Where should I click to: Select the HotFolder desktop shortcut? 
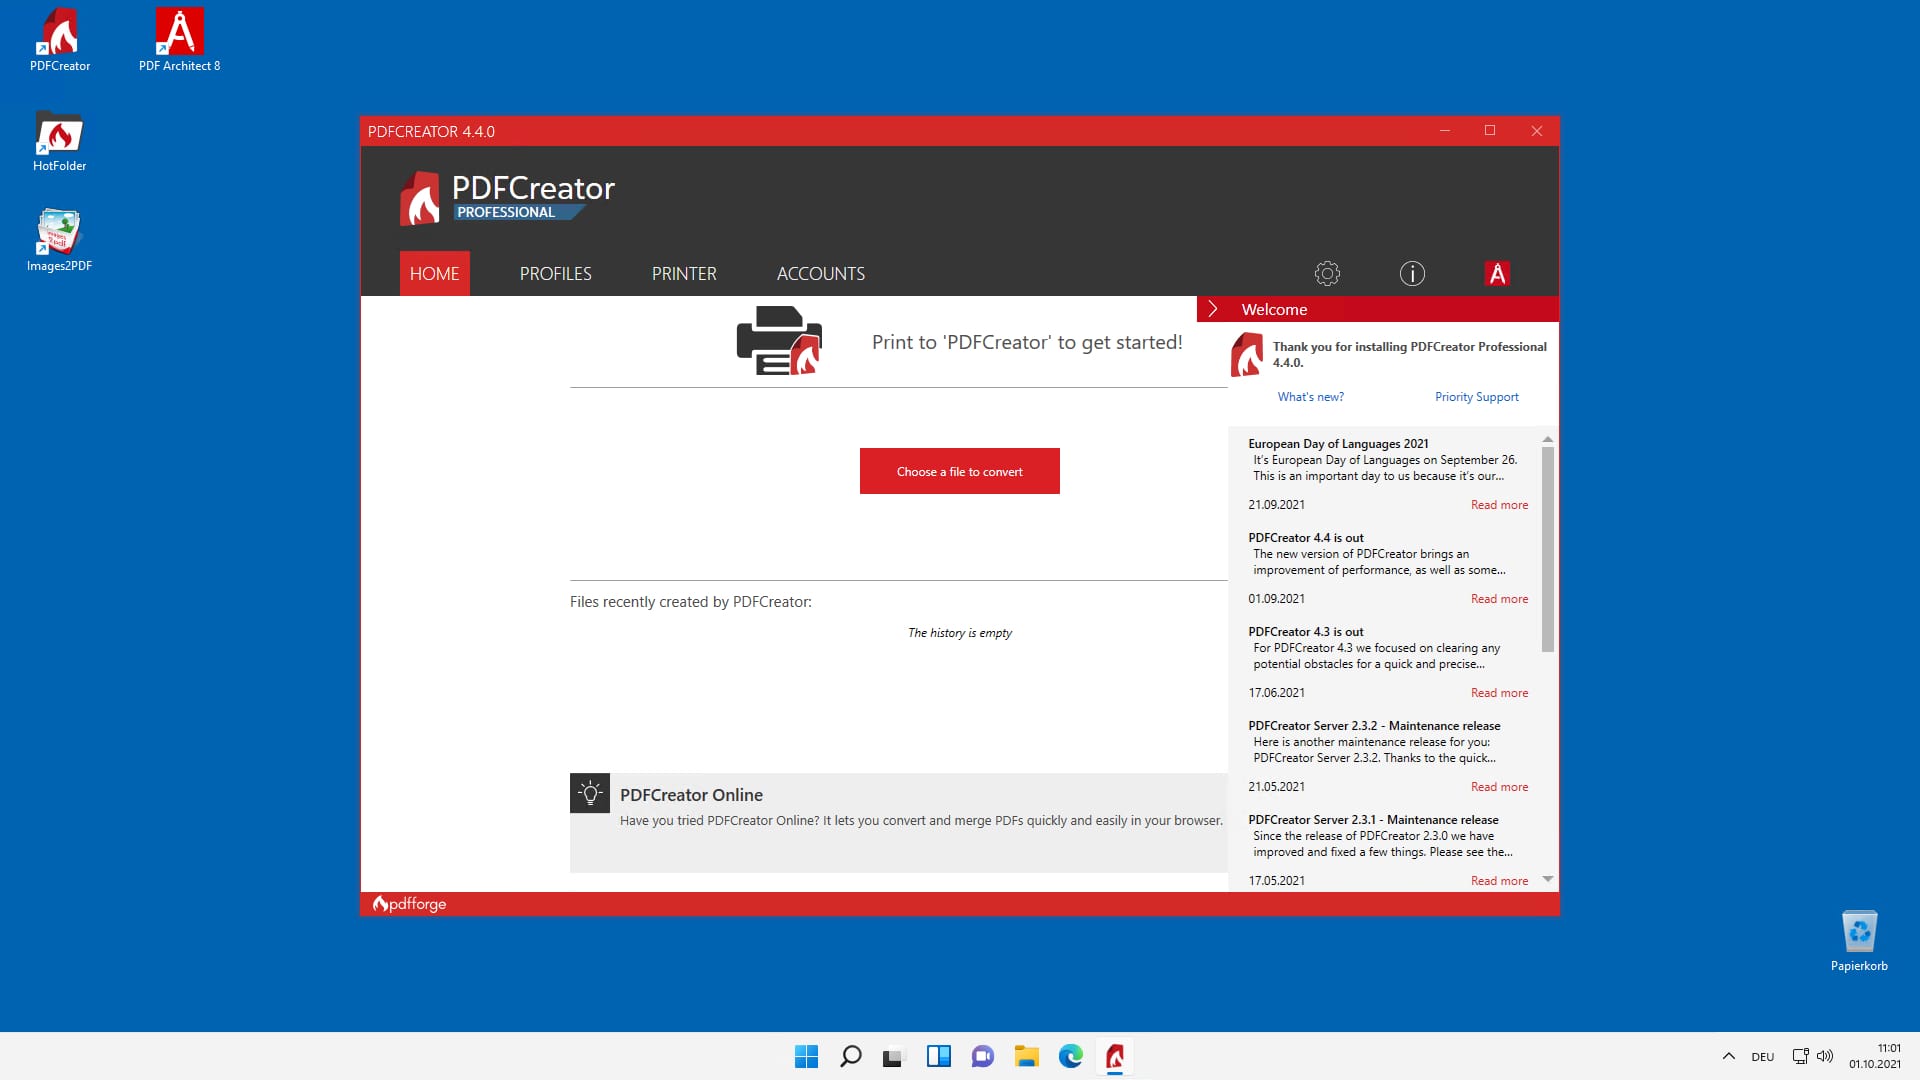point(60,141)
